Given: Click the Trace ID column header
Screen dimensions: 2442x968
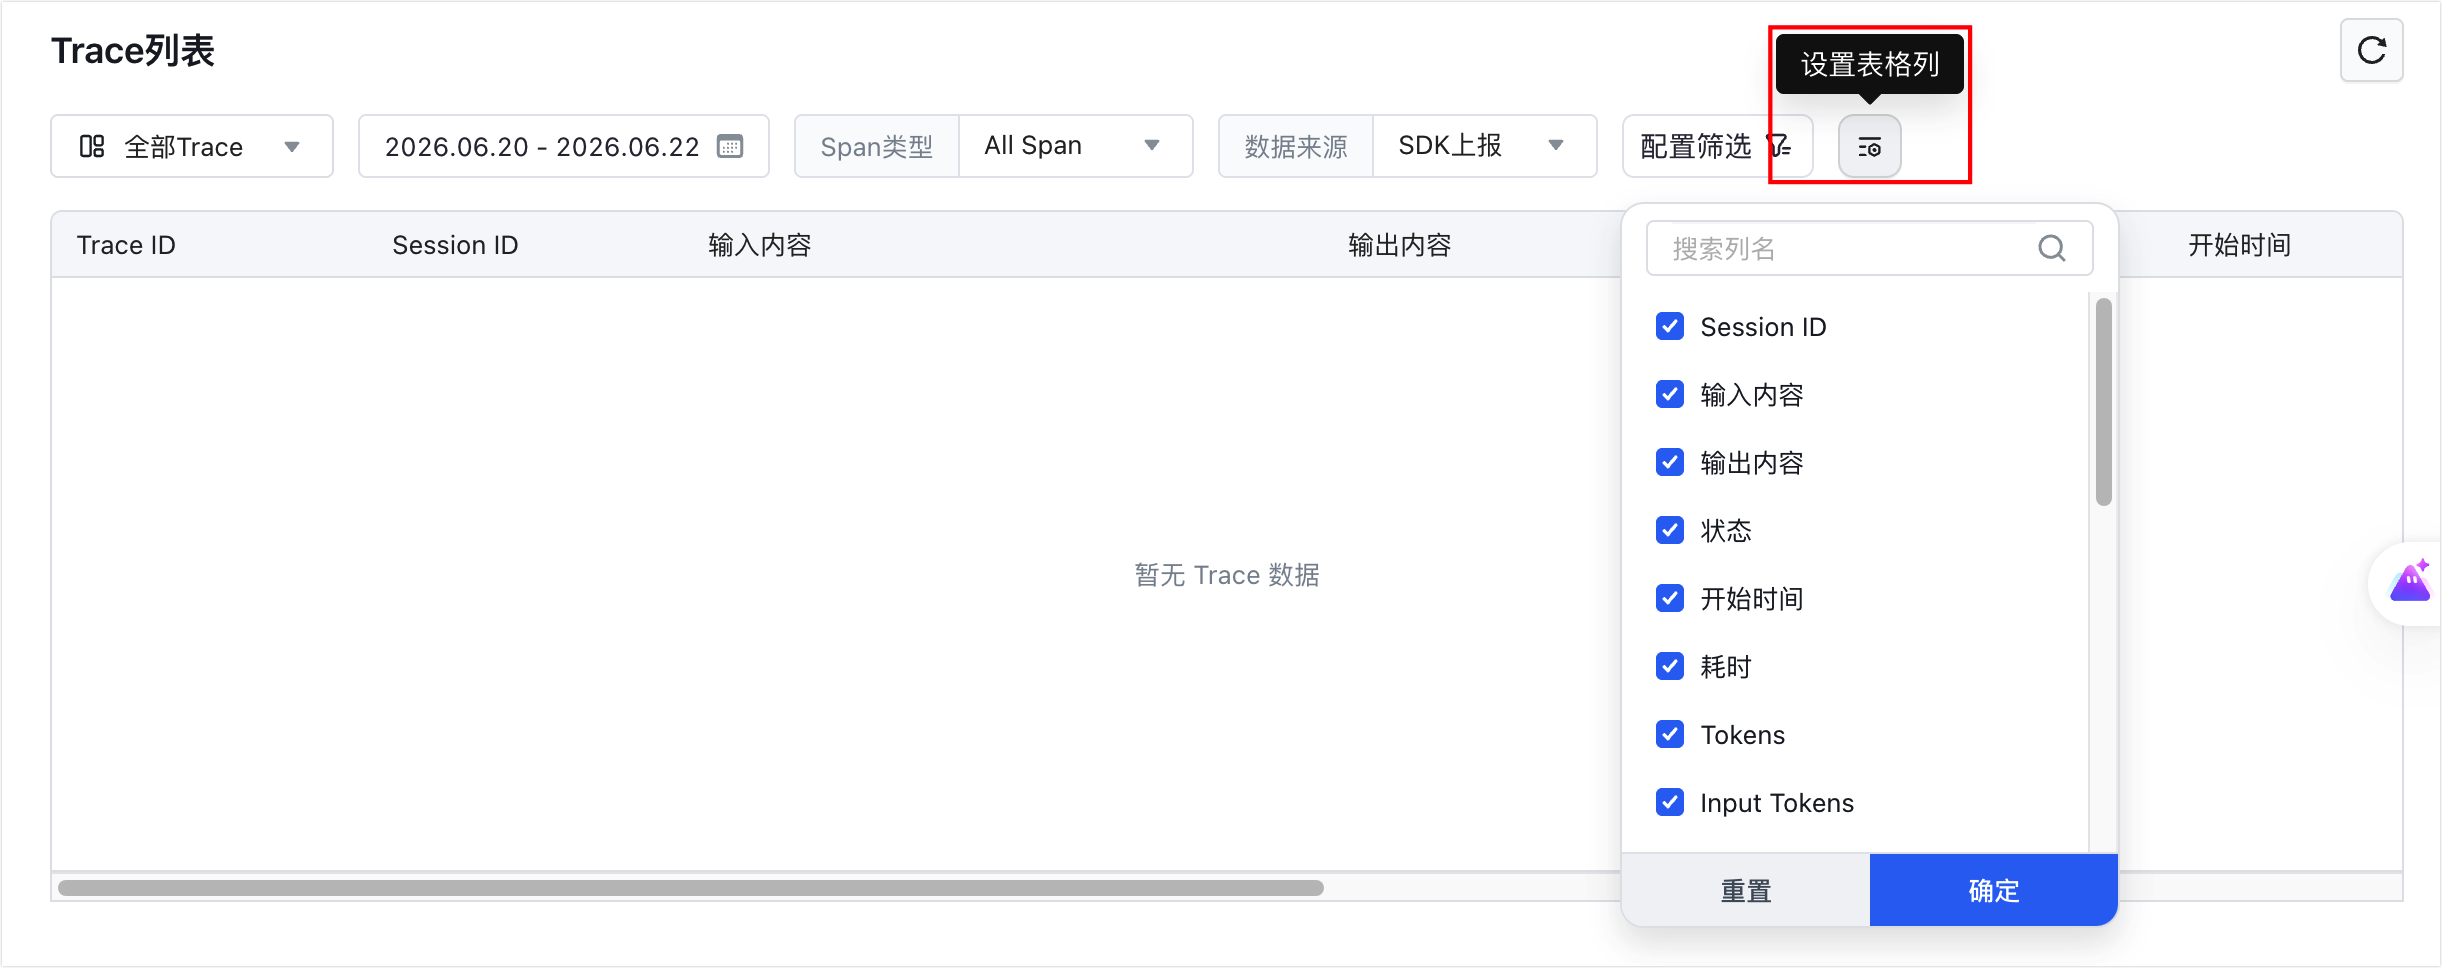Looking at the screenshot, I should pos(126,245).
